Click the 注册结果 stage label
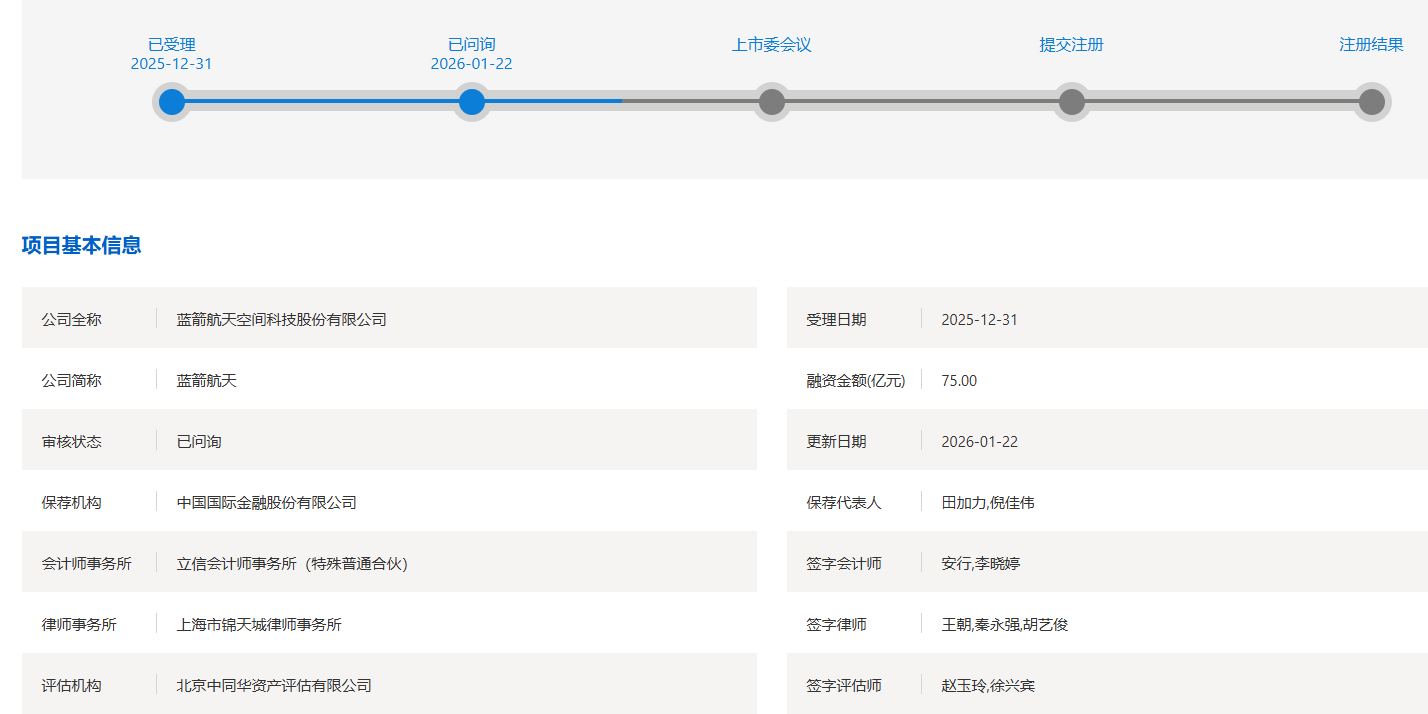 [x=1371, y=43]
